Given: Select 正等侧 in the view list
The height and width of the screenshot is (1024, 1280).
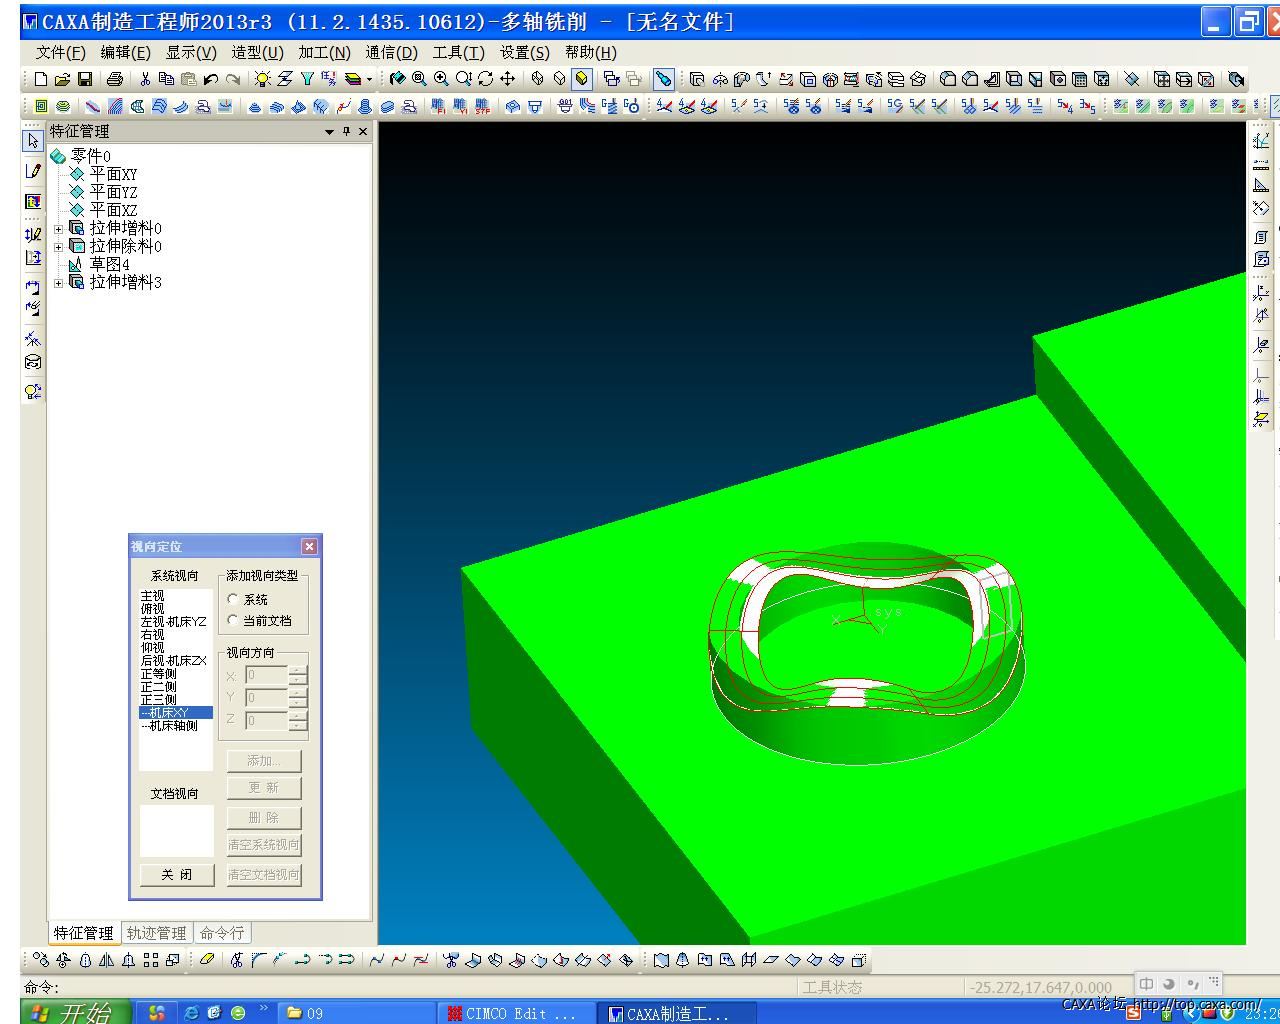Looking at the screenshot, I should [158, 674].
